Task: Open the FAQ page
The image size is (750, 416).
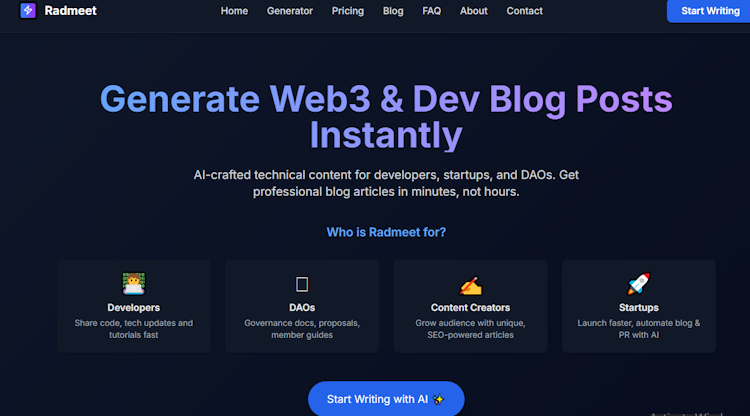Action: (x=431, y=11)
